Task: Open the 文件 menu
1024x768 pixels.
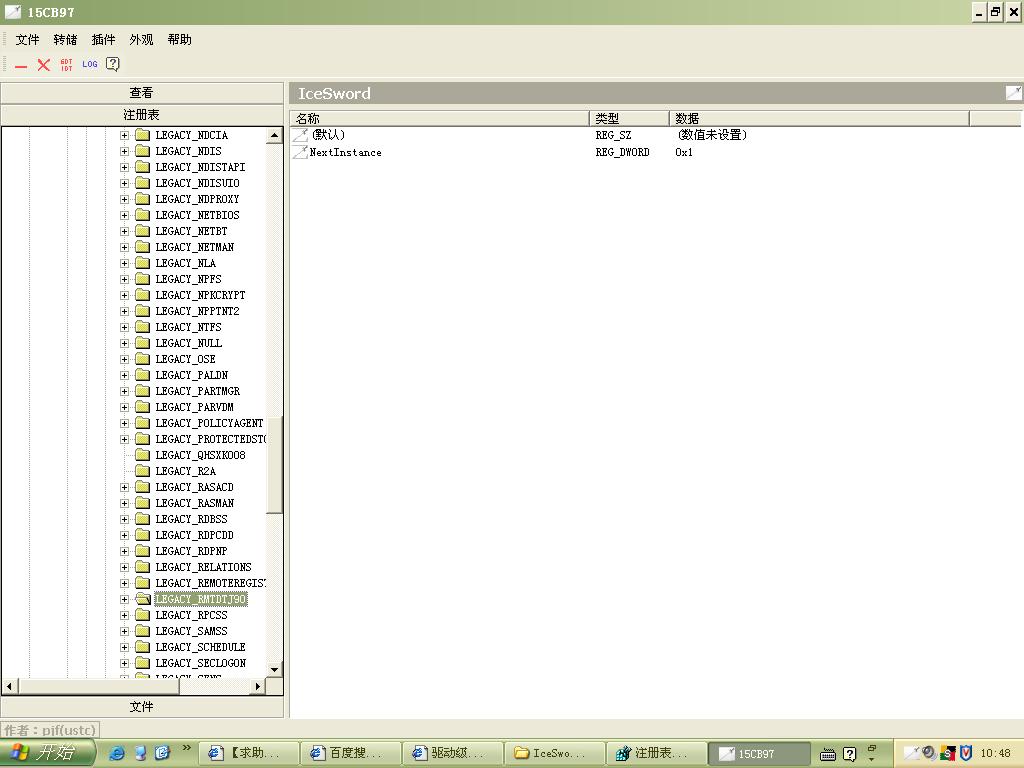Action: 27,40
